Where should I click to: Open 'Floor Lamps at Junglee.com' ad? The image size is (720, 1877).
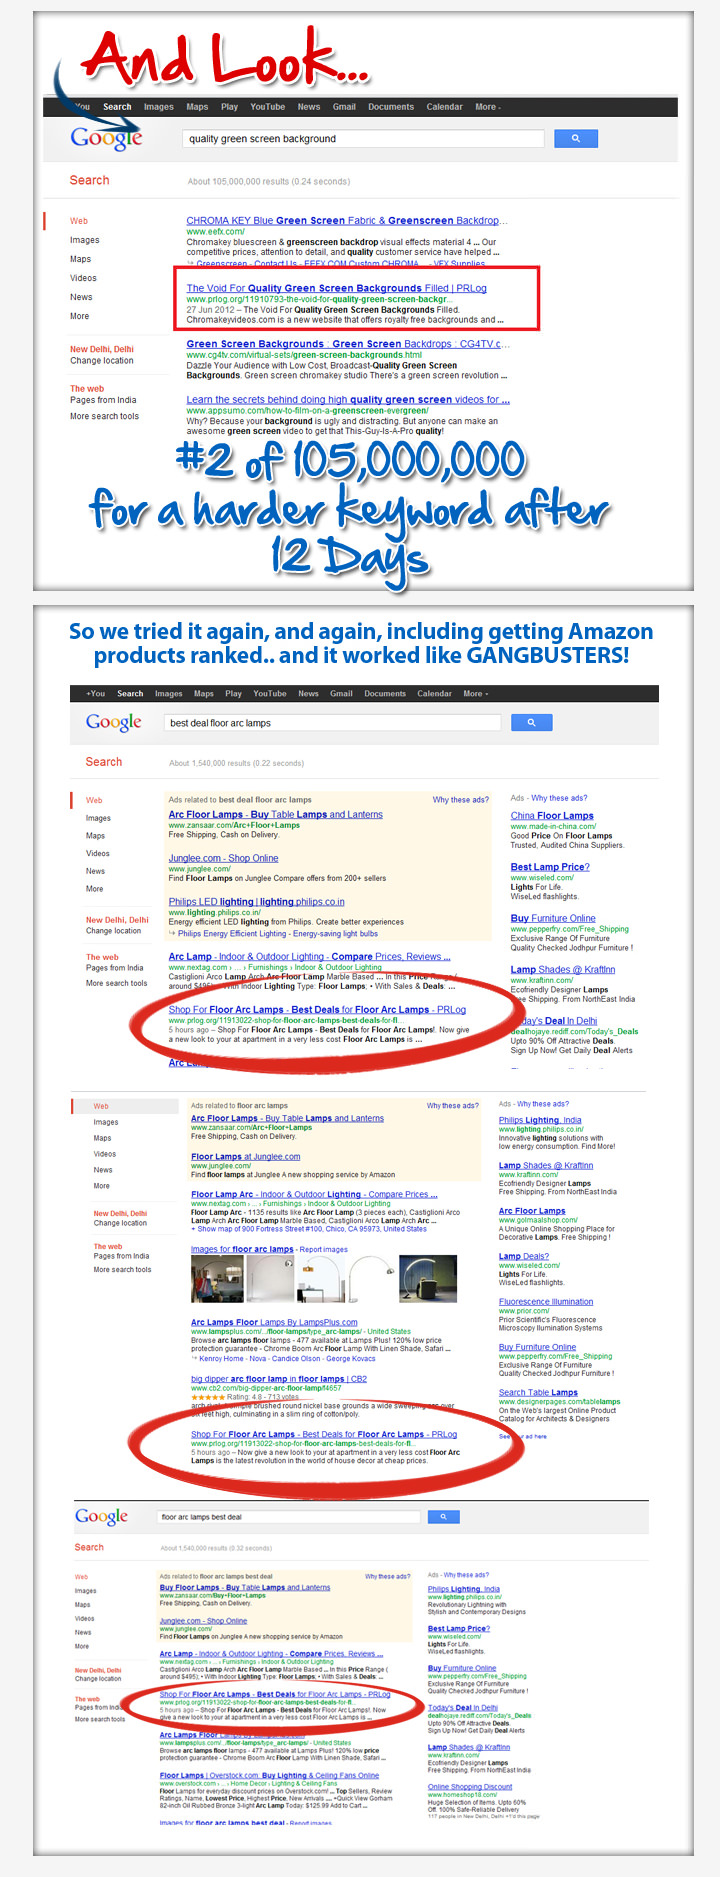tap(245, 1156)
